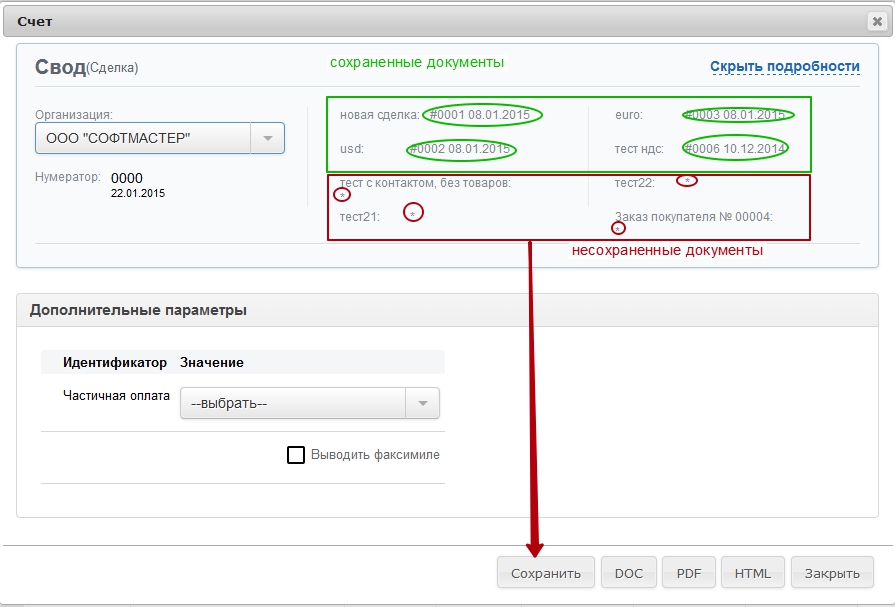Click the Закрыть button
Viewport: 895px width, 607px height.
[x=832, y=574]
